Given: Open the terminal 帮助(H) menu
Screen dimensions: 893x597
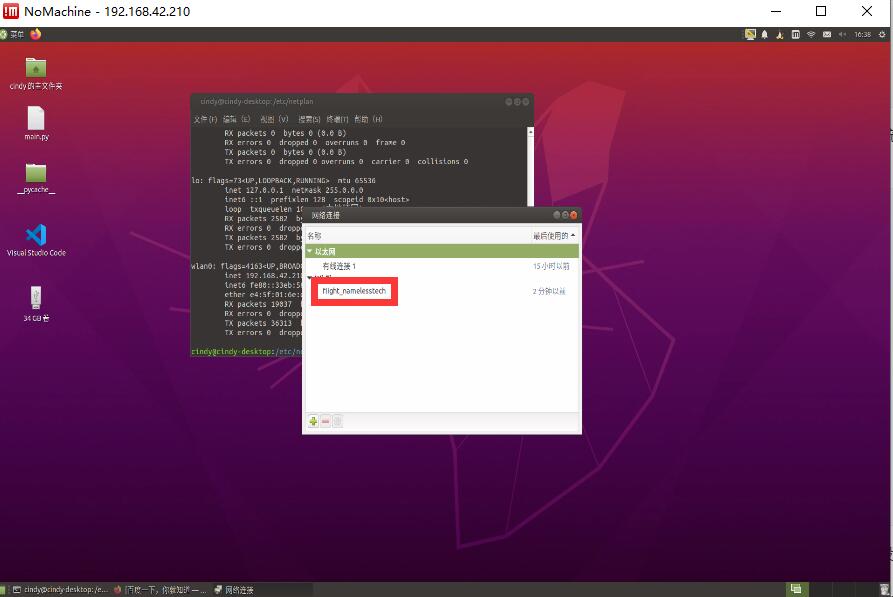Looking at the screenshot, I should pos(368,119).
